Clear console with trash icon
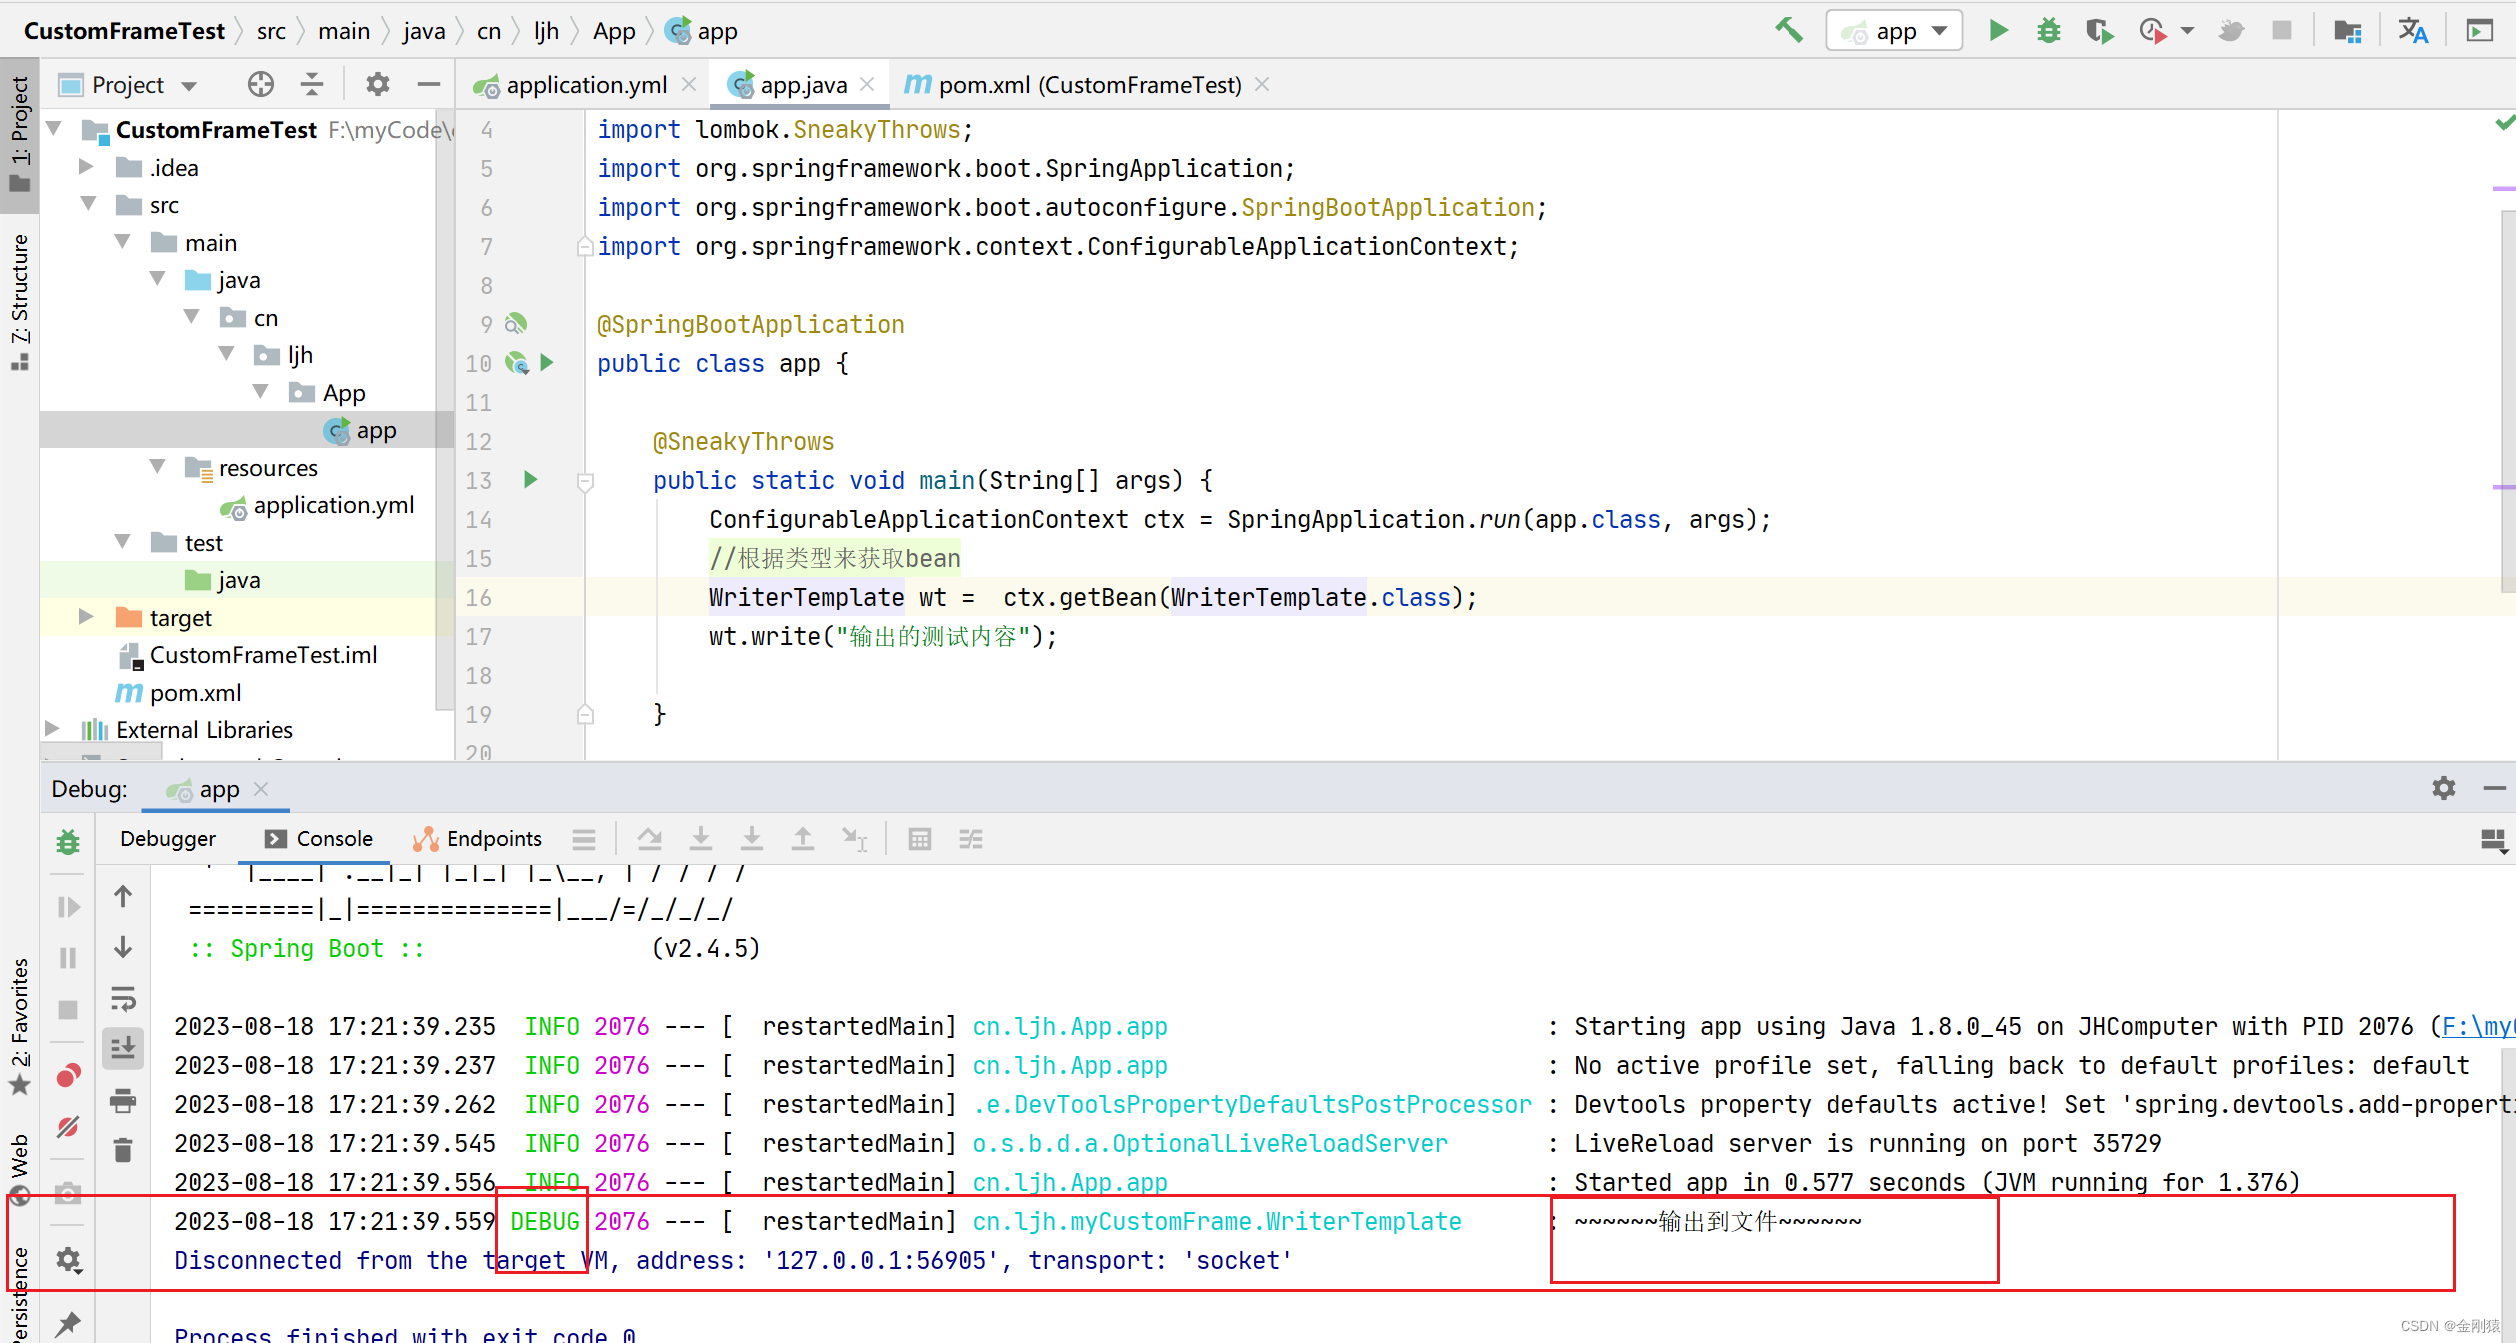 [123, 1150]
